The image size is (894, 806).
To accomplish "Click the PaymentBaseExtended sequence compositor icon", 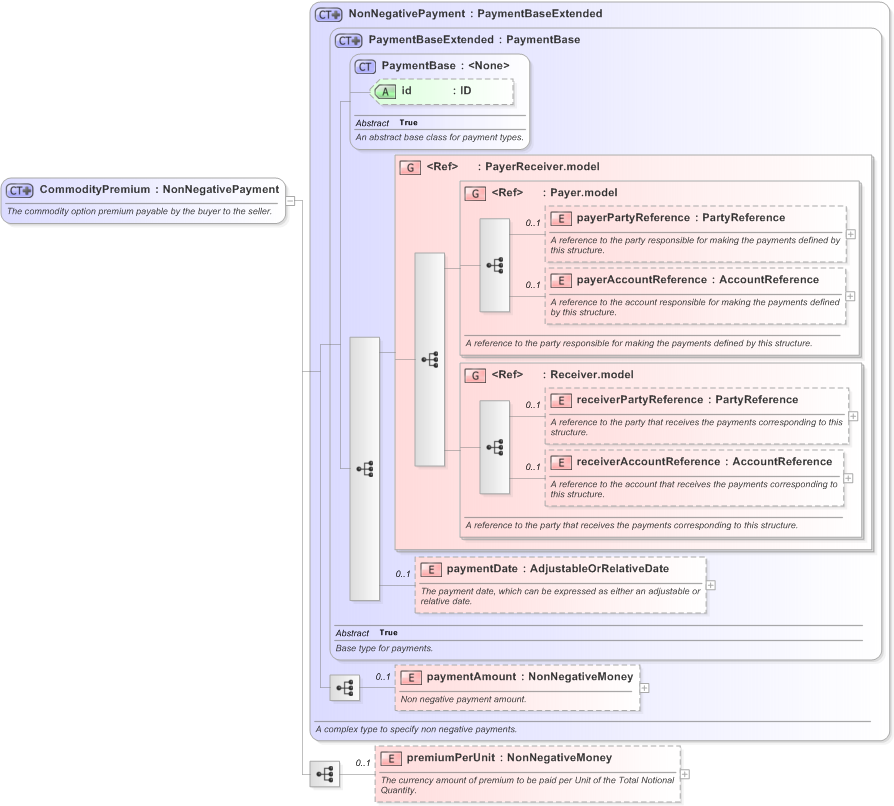I will pyautogui.click(x=364, y=469).
